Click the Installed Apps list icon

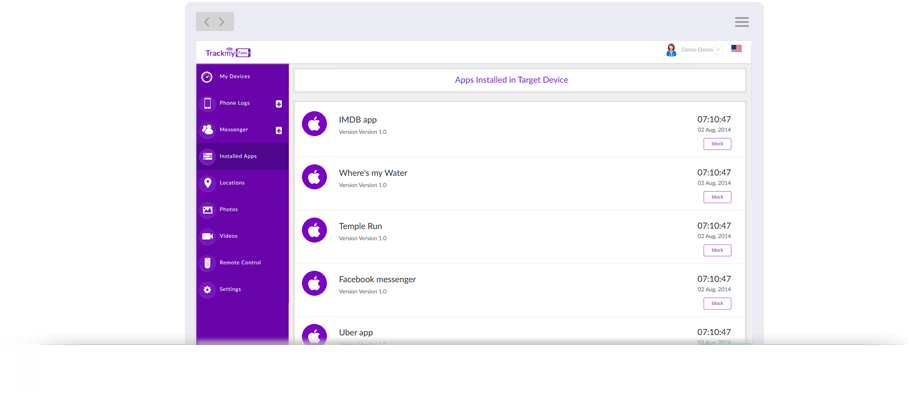pos(207,156)
